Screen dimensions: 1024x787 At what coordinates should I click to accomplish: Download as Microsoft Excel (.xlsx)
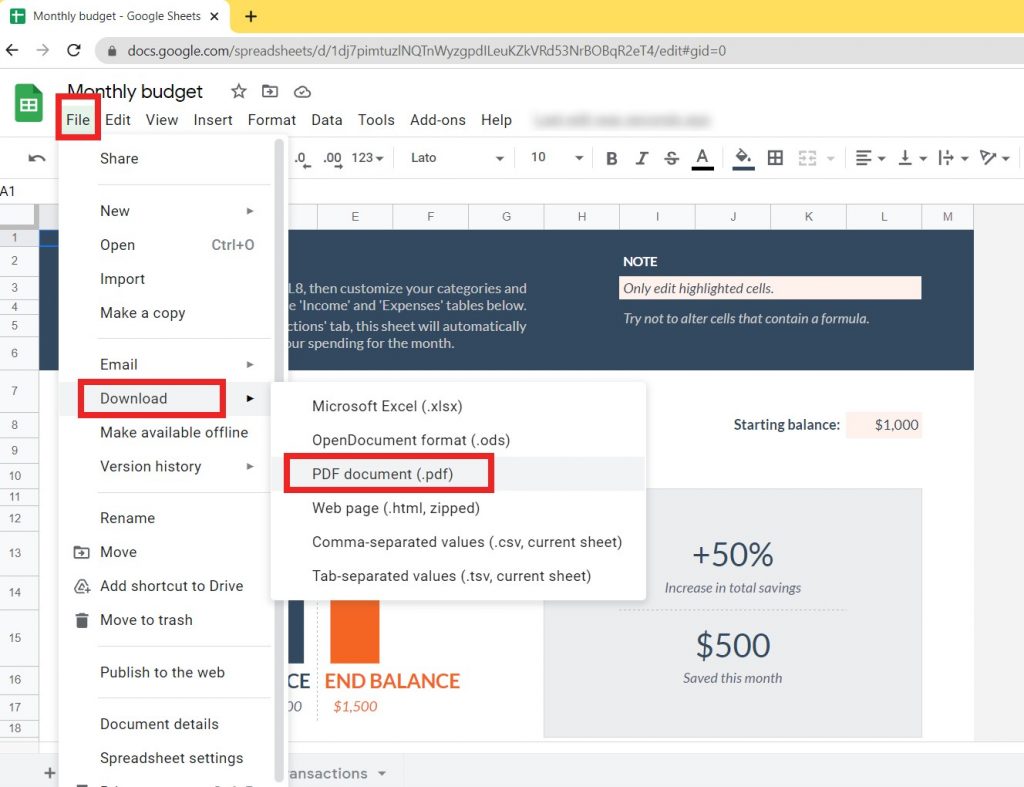tap(458, 406)
